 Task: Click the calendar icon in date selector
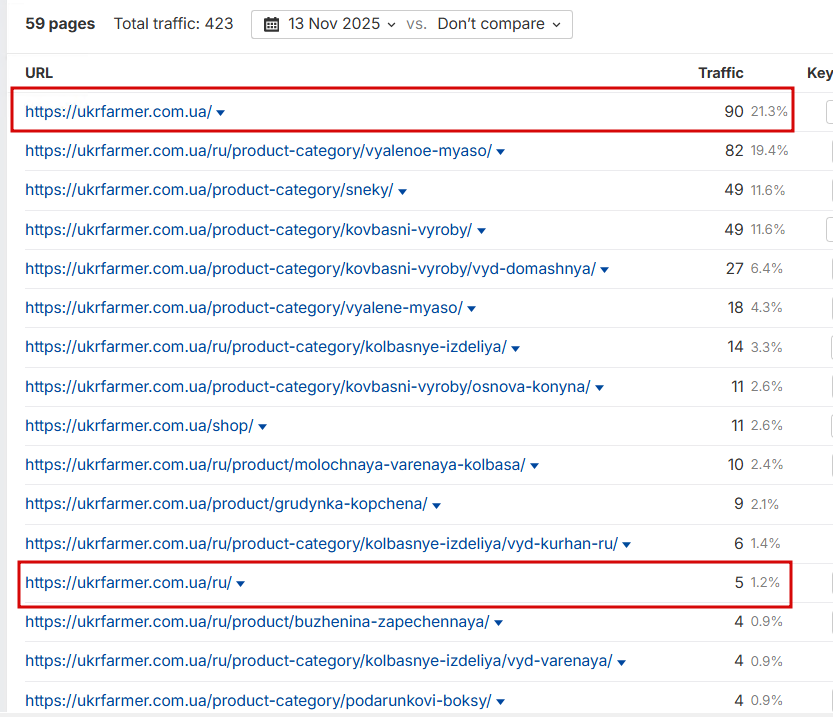coord(271,24)
